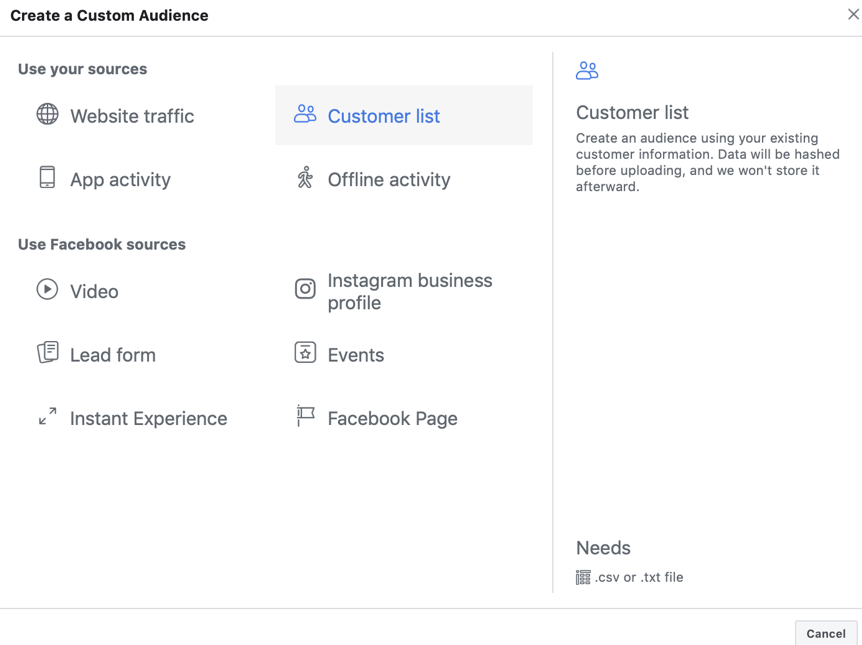
Task: Click the walking person Offline activity icon
Action: tap(305, 178)
